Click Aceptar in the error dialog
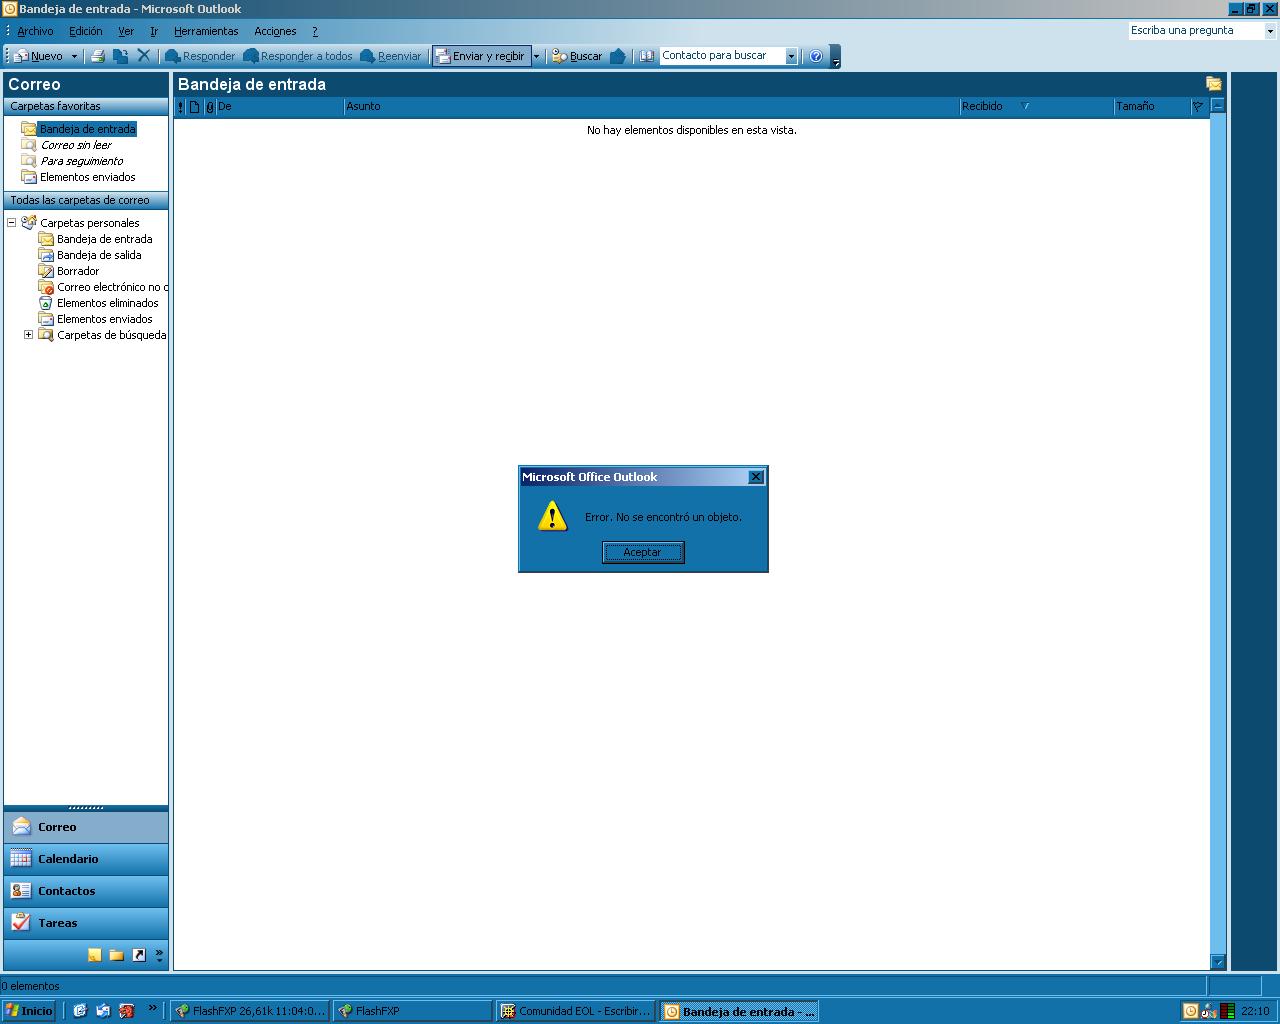Viewport: 1280px width, 1024px height. (x=643, y=552)
